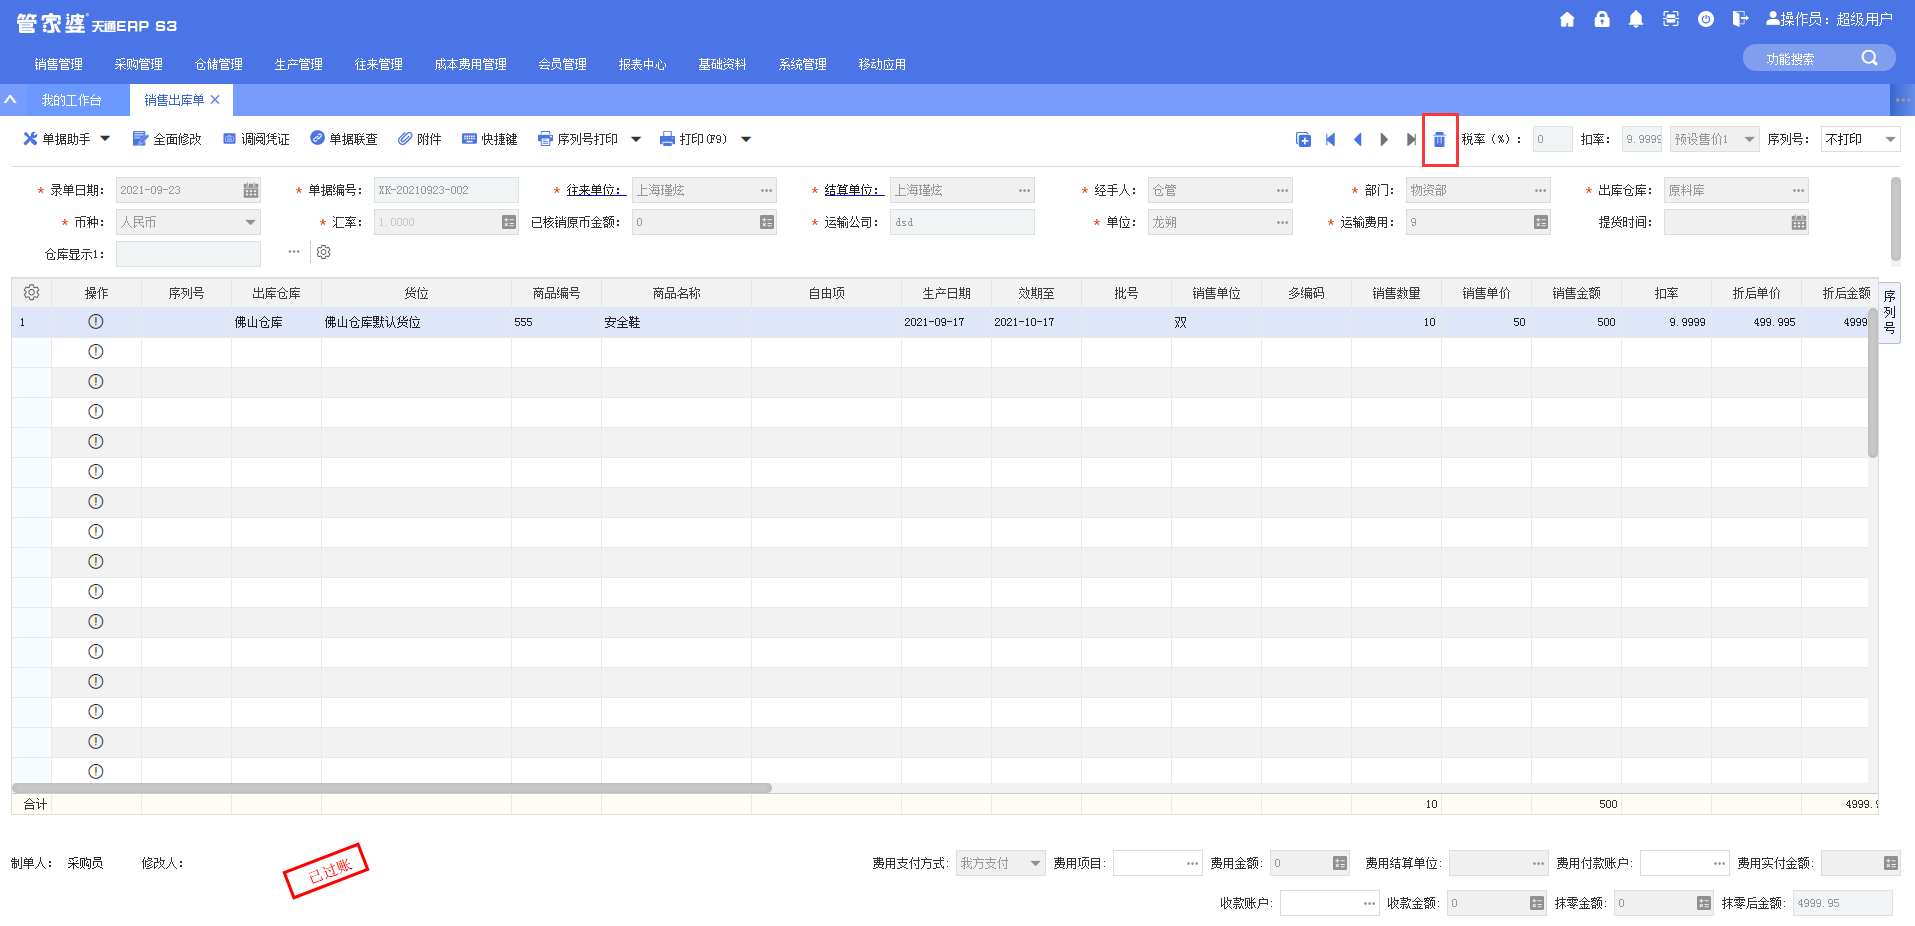Image resolution: width=1915 pixels, height=926 pixels.
Task: Click the 全面修改 button
Action: tap(167, 139)
